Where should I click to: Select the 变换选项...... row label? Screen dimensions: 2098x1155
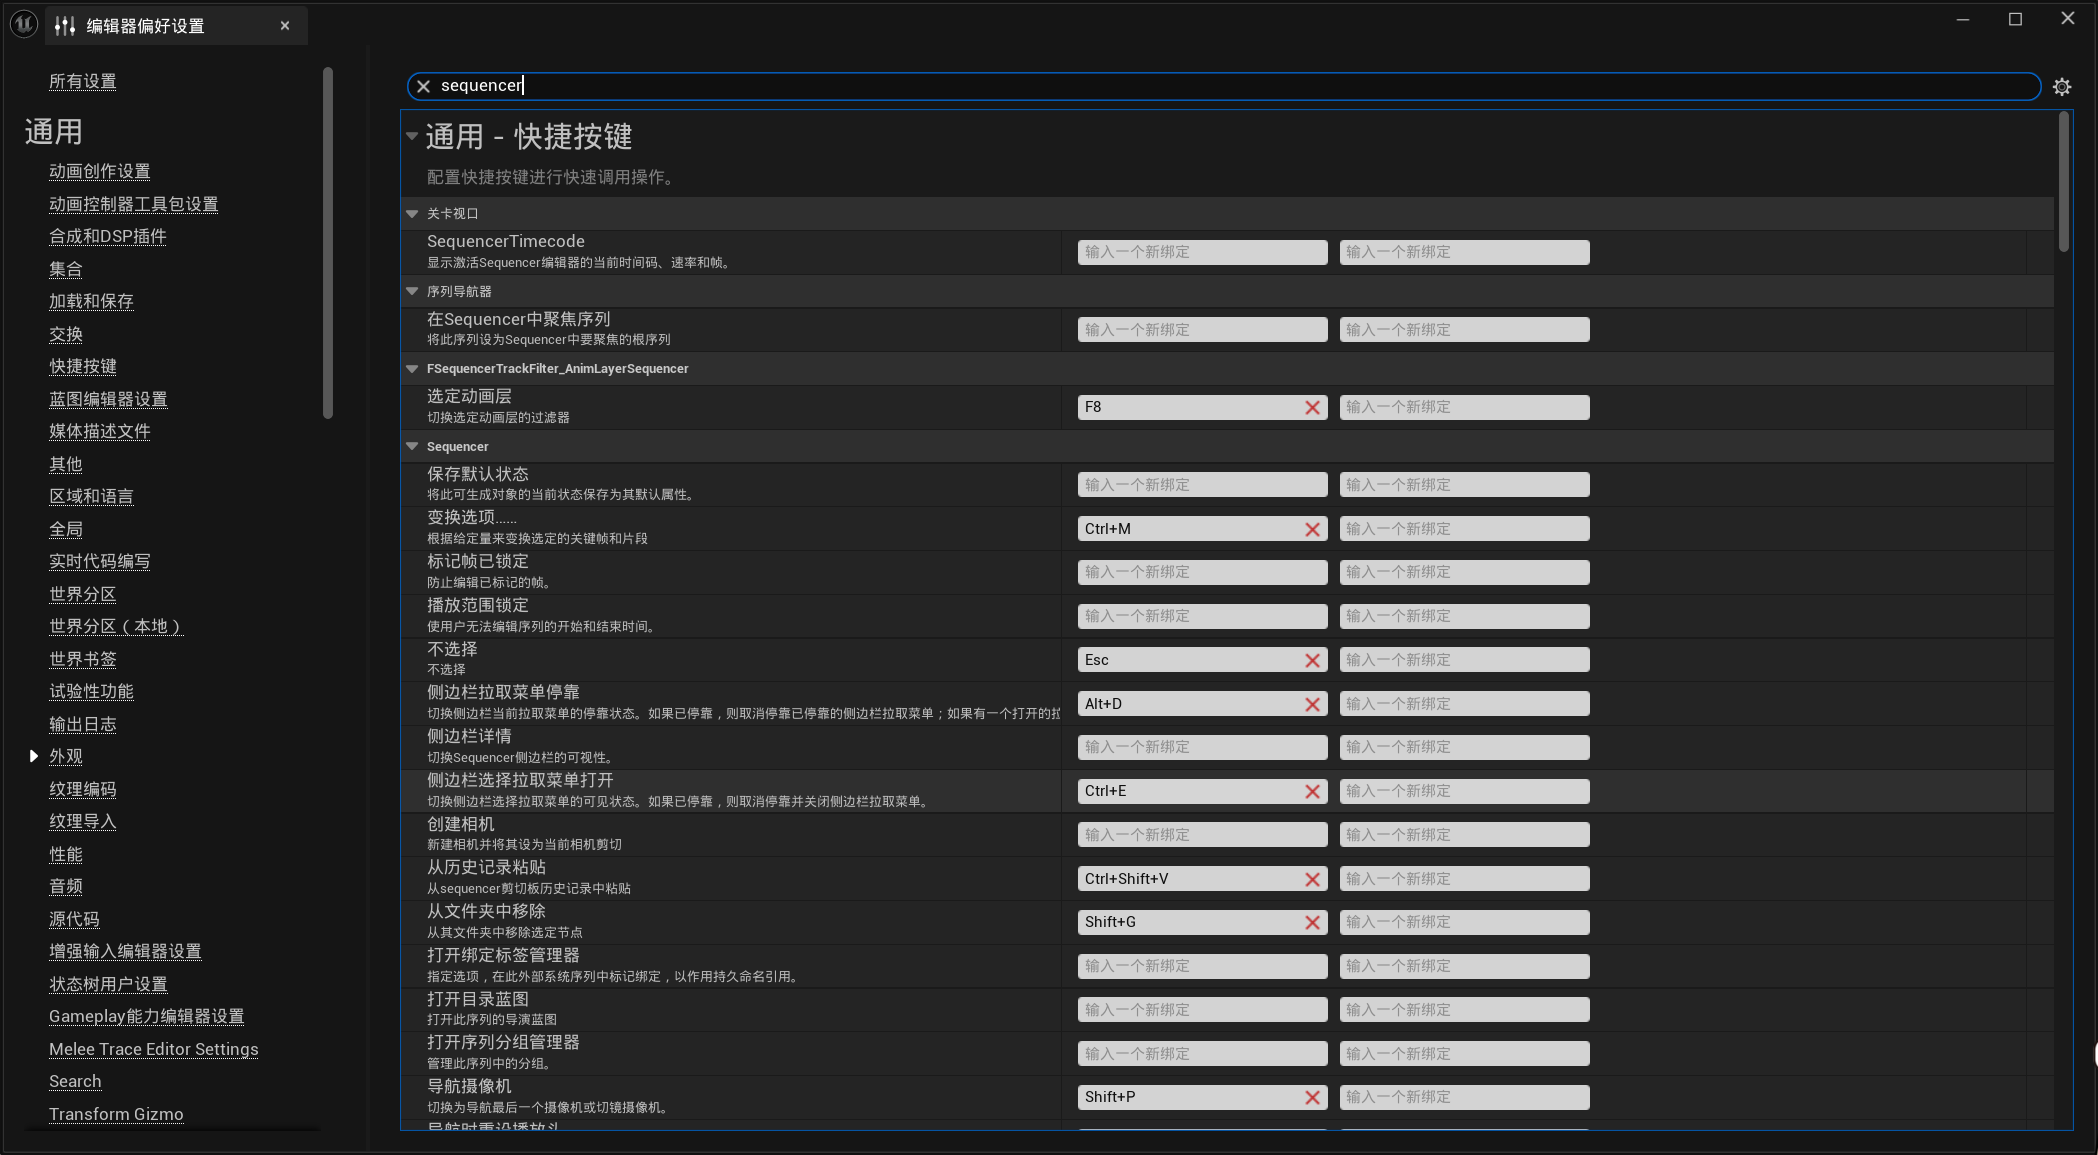click(x=472, y=517)
